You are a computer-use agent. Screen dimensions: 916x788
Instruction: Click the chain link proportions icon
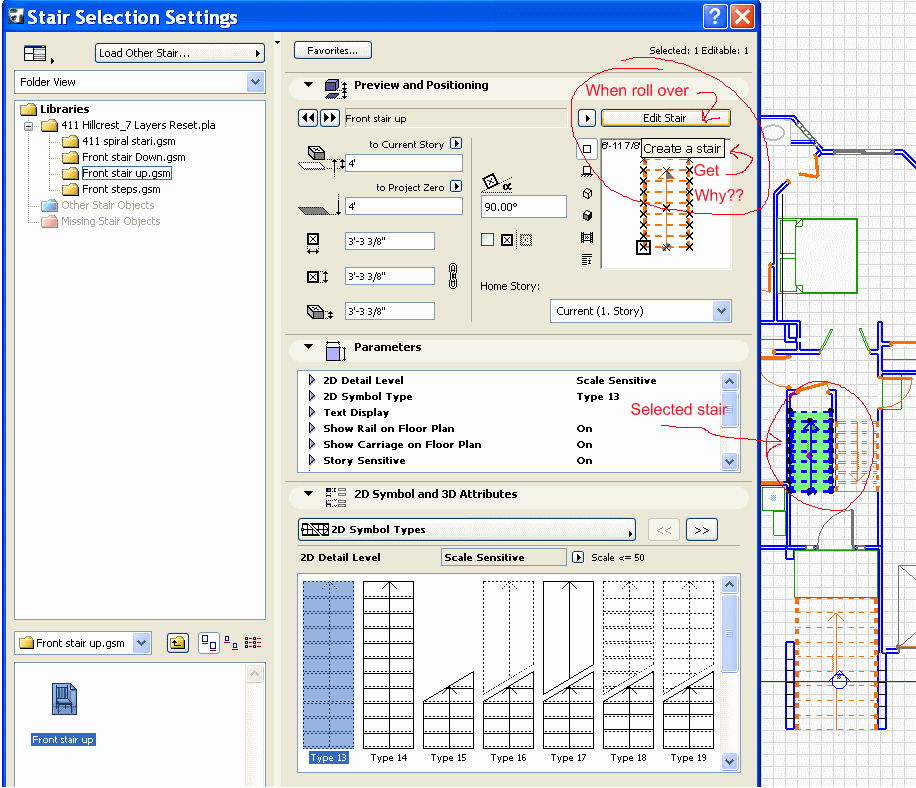coord(452,275)
